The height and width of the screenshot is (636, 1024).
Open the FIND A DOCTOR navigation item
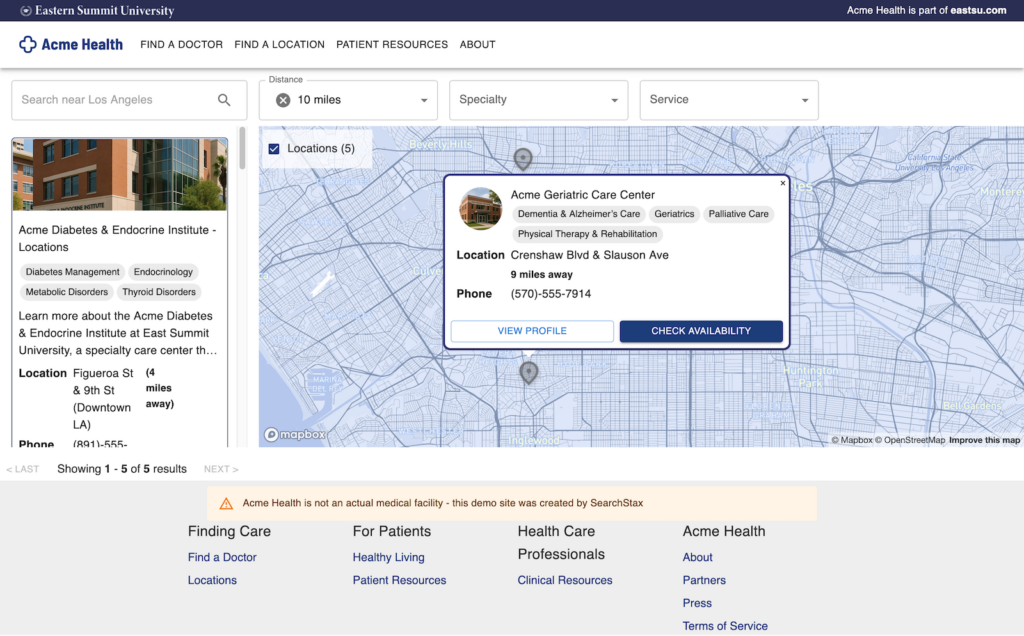[x=181, y=44]
